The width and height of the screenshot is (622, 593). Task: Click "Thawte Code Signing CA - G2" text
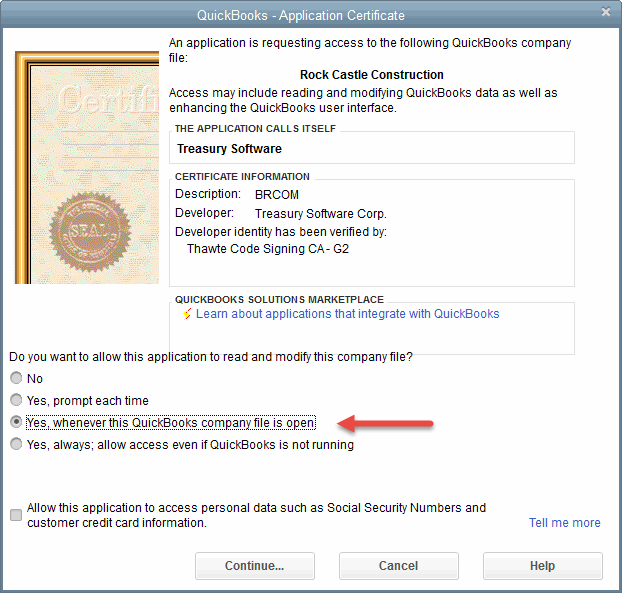(268, 249)
